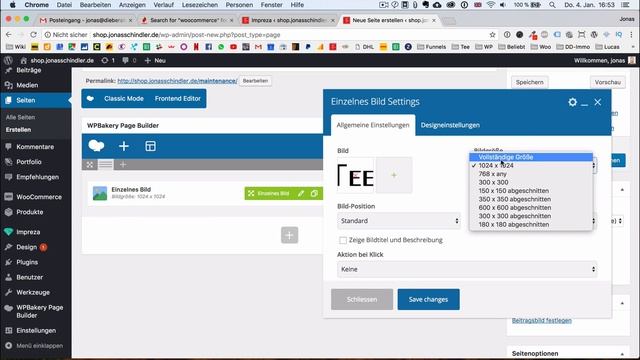The height and width of the screenshot is (360, 640).
Task: Choose 180 x 180 abgeschnitten option
Action: [531, 224]
